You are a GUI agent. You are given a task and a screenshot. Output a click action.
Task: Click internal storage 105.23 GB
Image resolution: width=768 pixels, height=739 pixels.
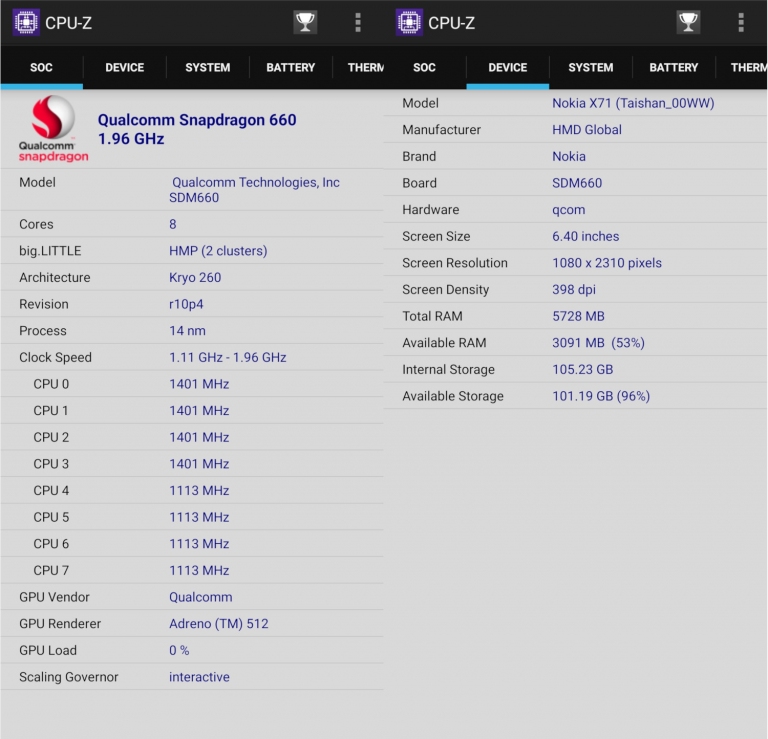pos(583,370)
